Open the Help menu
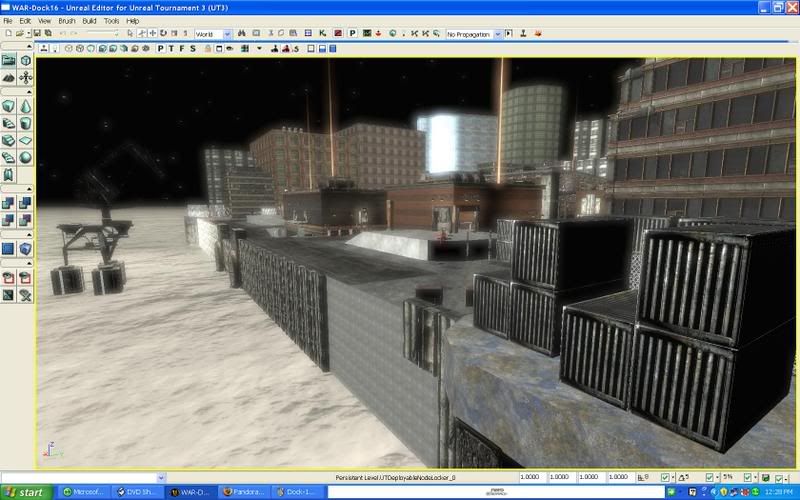 coord(132,21)
